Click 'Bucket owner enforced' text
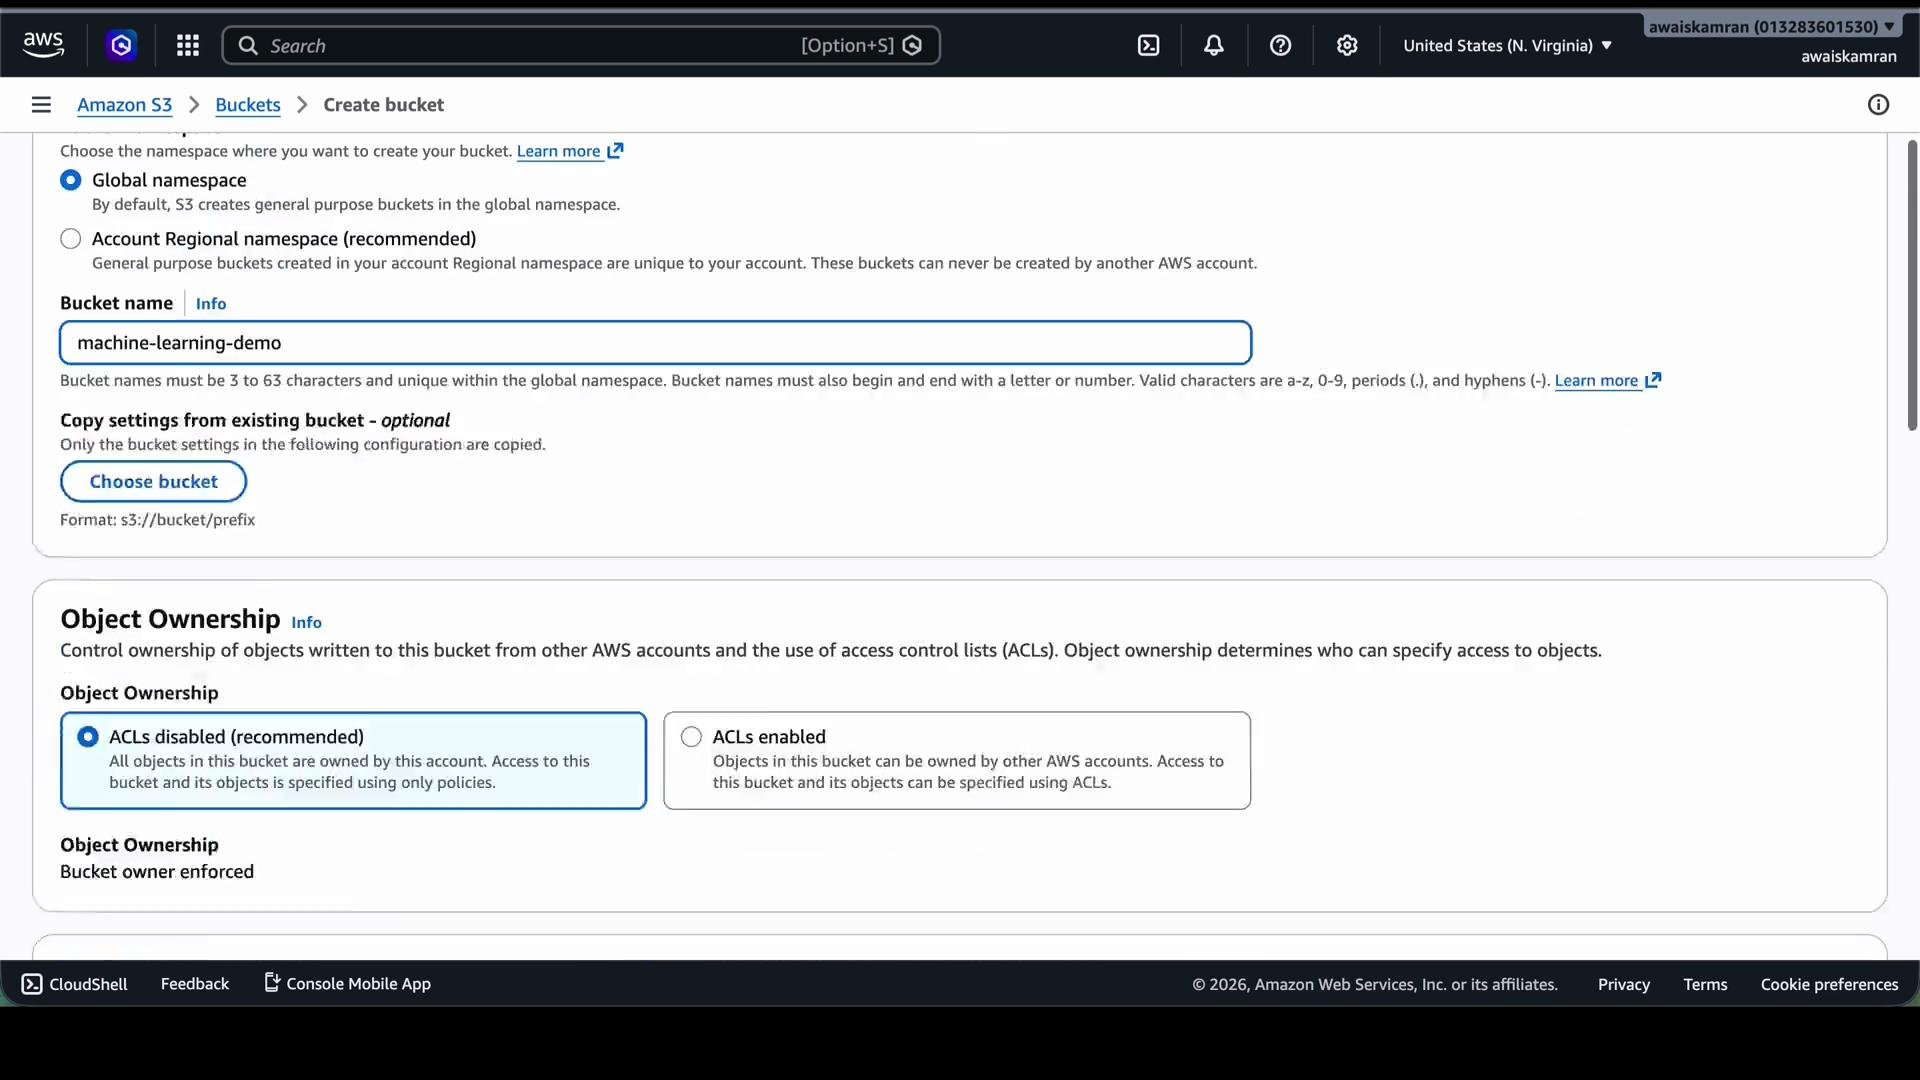The height and width of the screenshot is (1080, 1920). (157, 871)
